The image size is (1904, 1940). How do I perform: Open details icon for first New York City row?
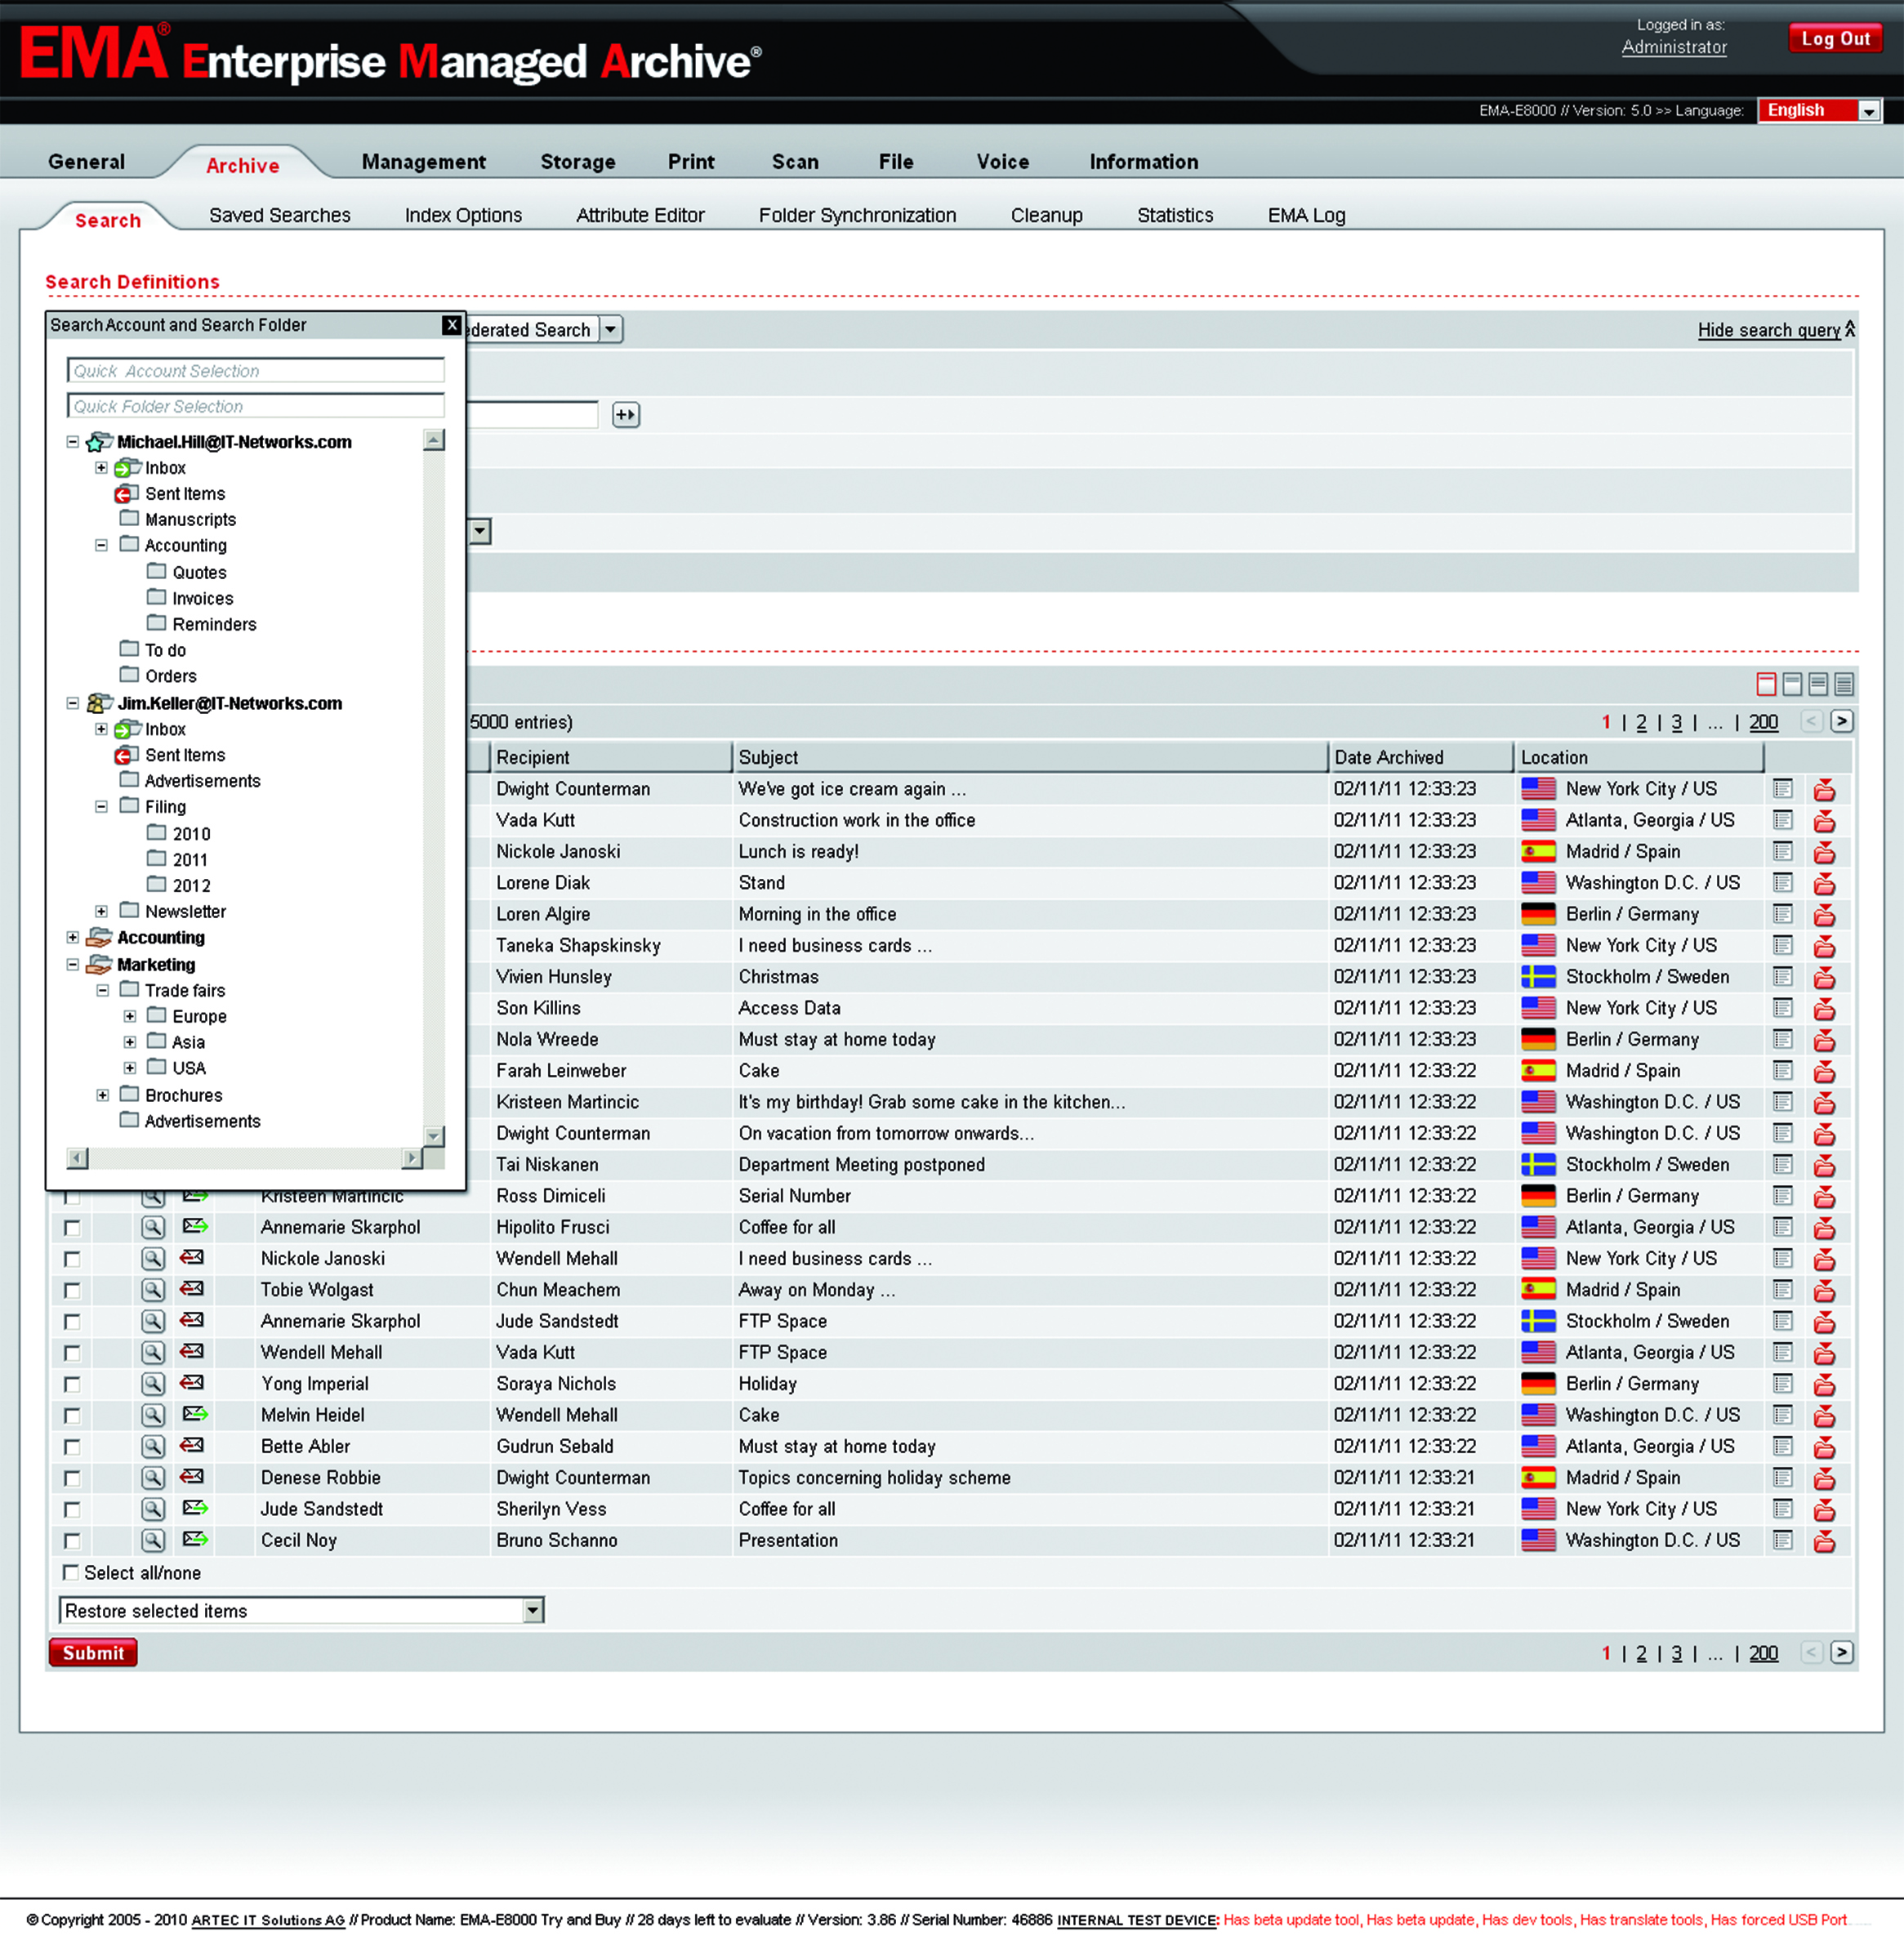pos(1782,789)
